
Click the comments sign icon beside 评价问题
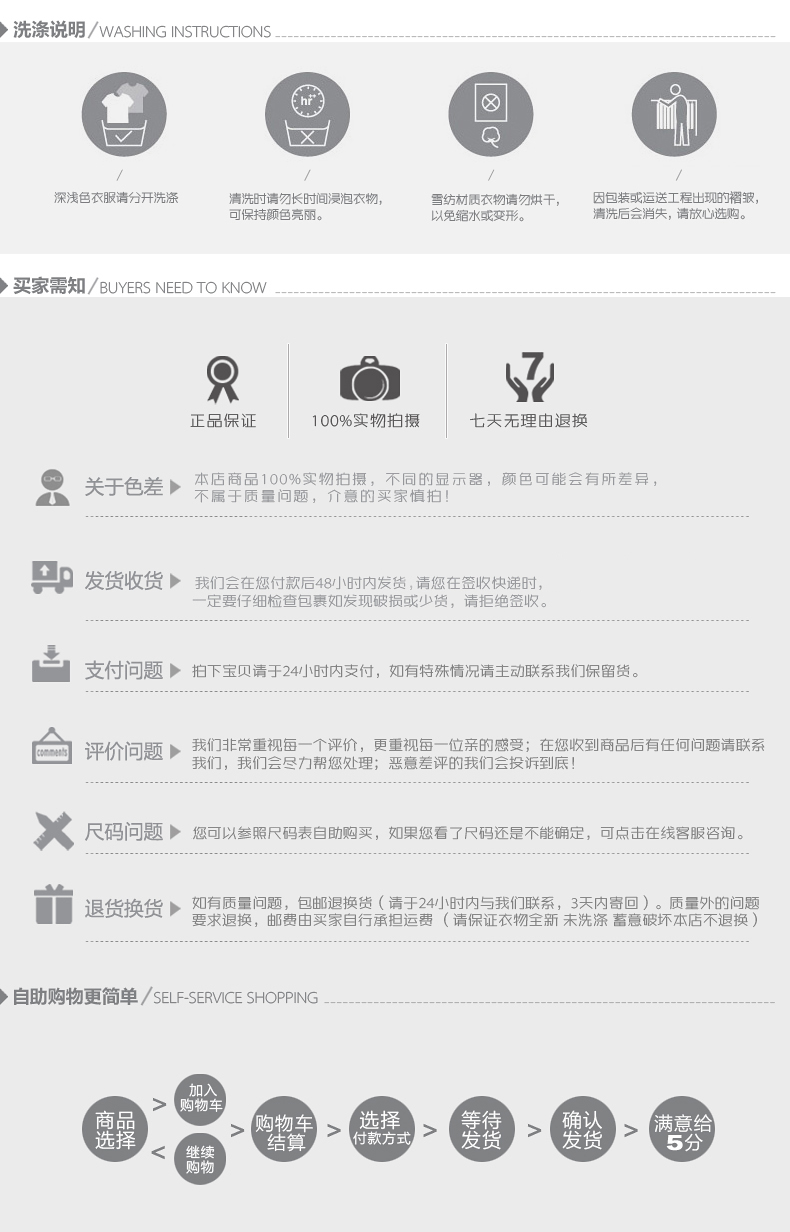click(52, 746)
